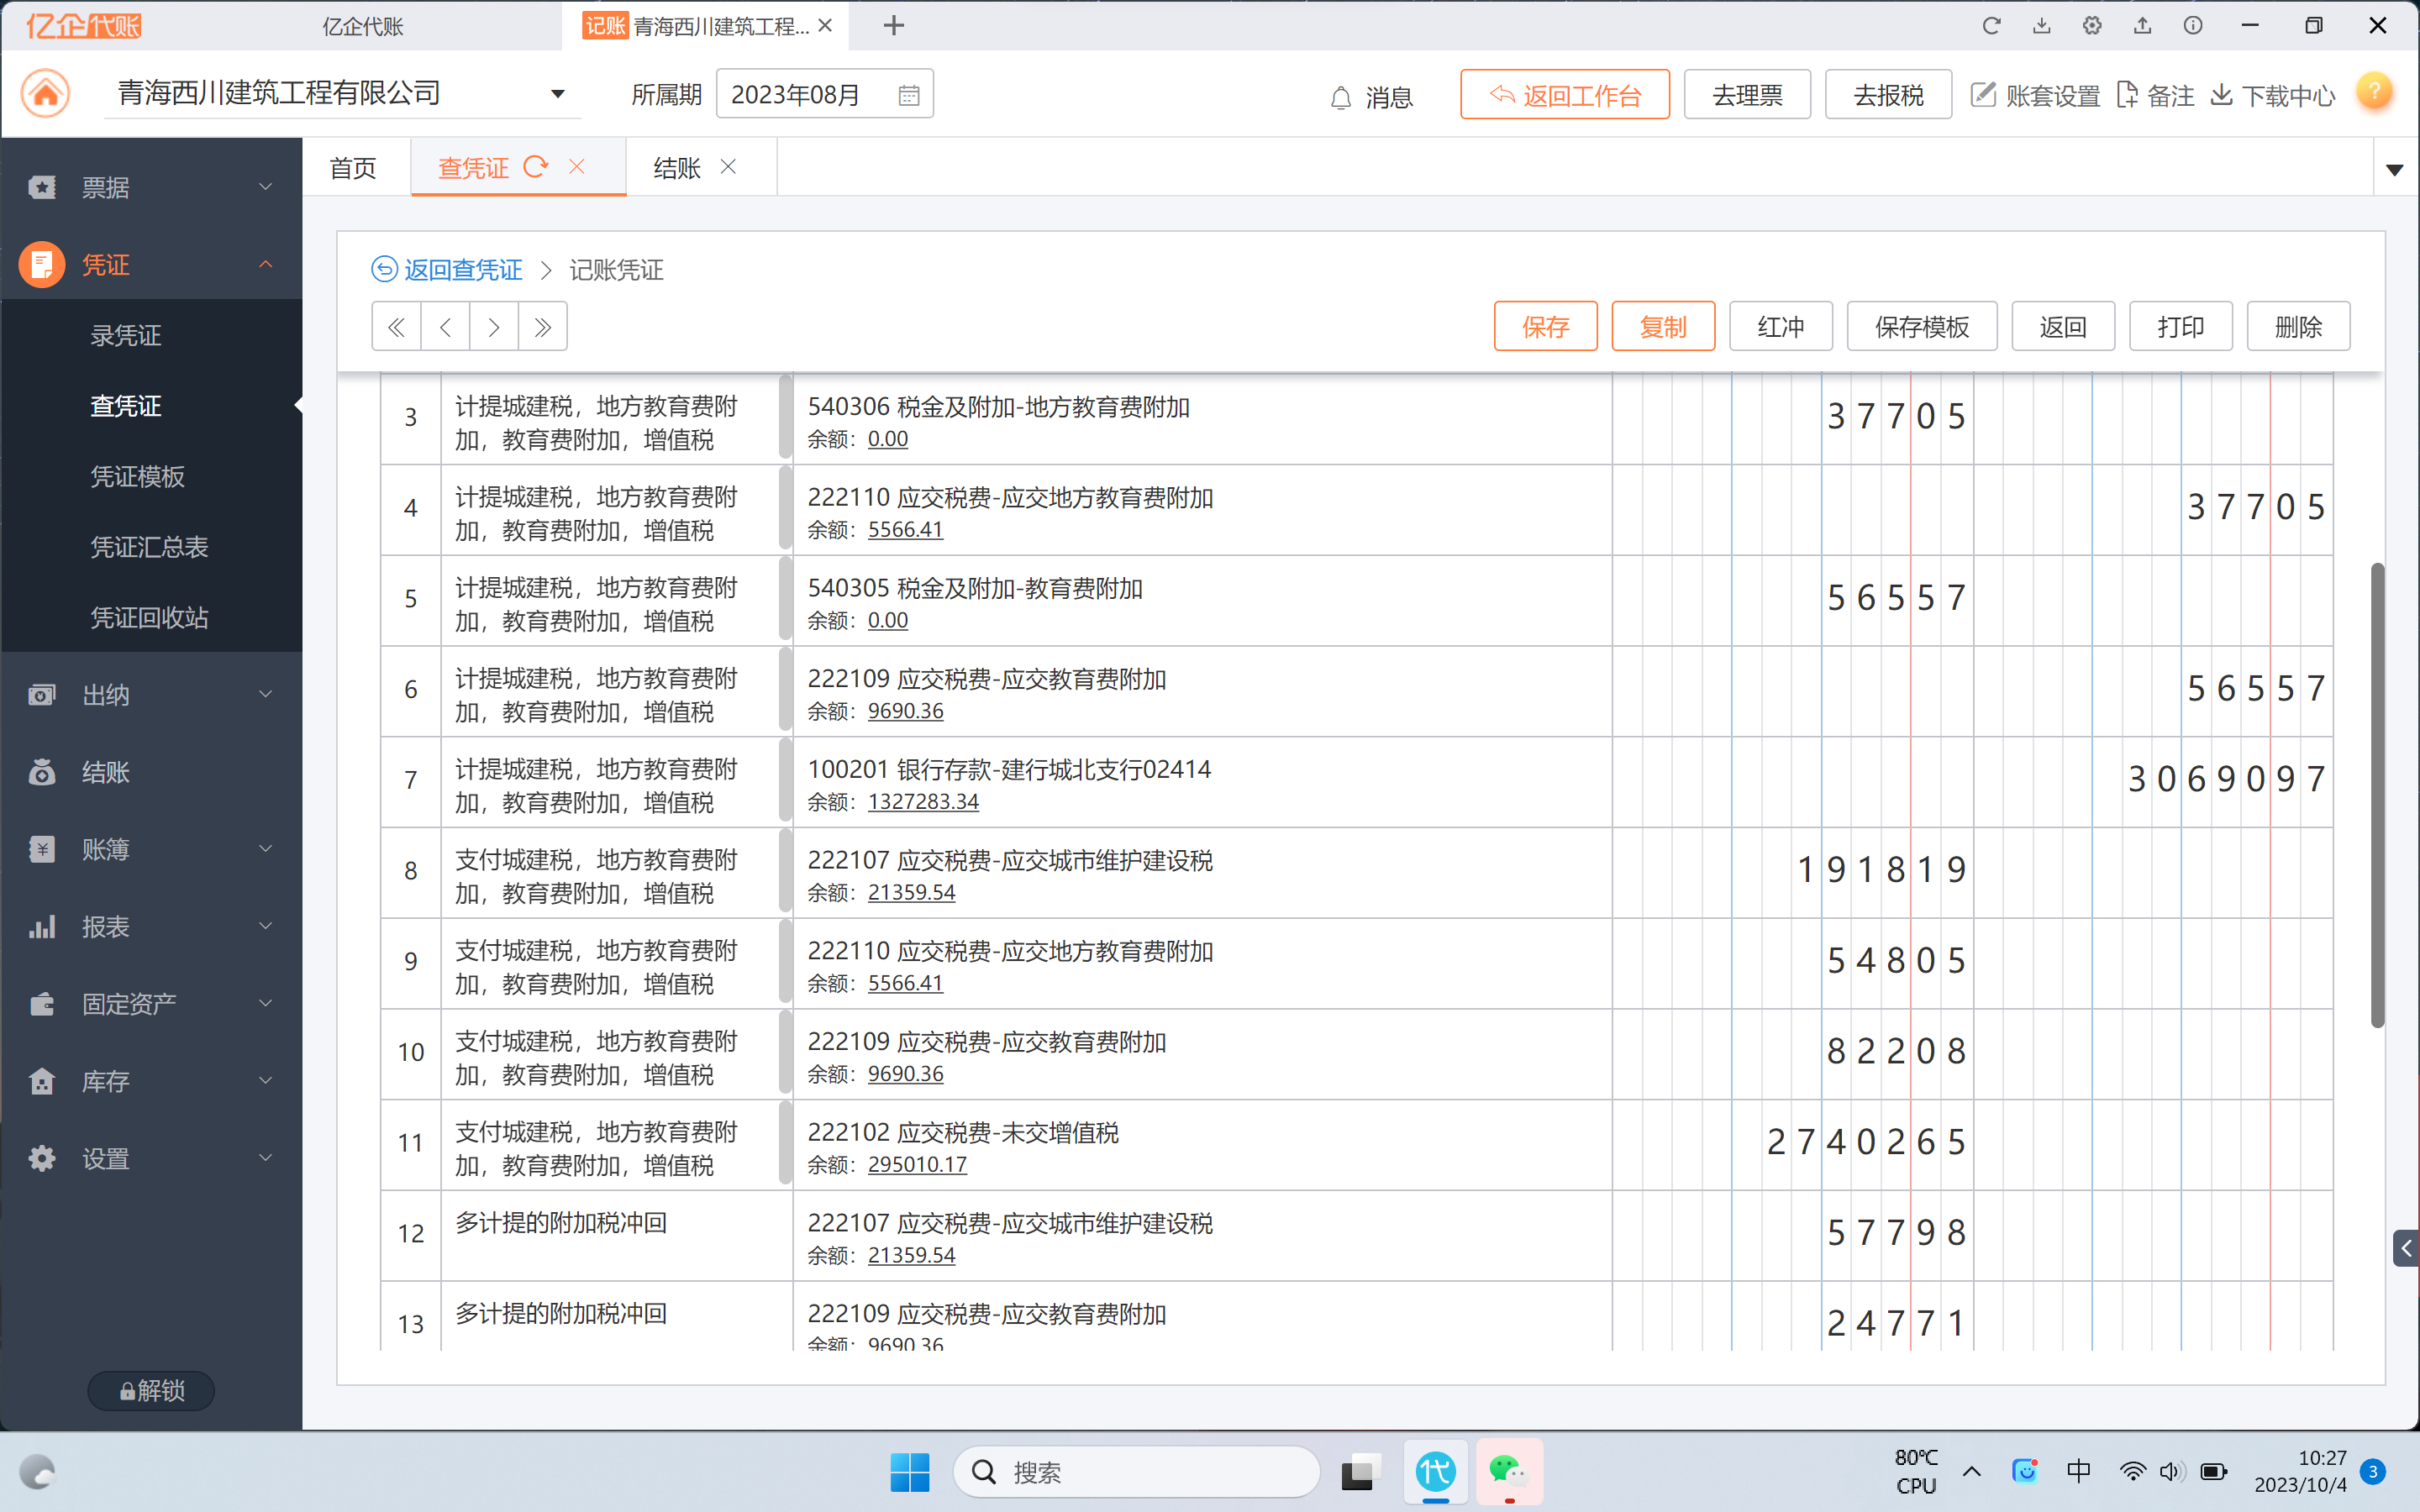Click the 删除 button

[x=2299, y=326]
